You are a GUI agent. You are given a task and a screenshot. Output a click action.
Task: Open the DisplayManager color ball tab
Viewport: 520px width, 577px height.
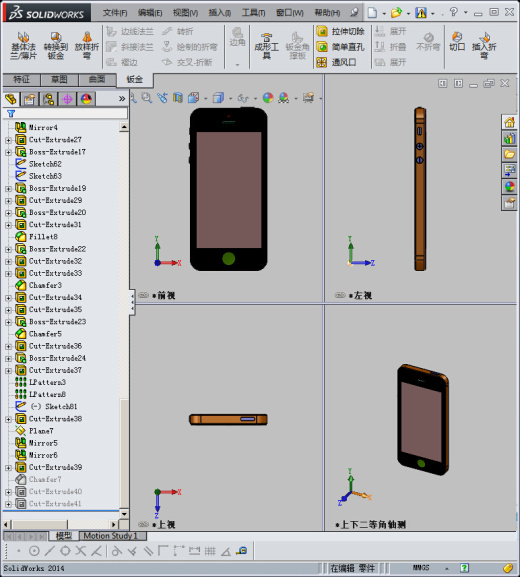coord(86,99)
